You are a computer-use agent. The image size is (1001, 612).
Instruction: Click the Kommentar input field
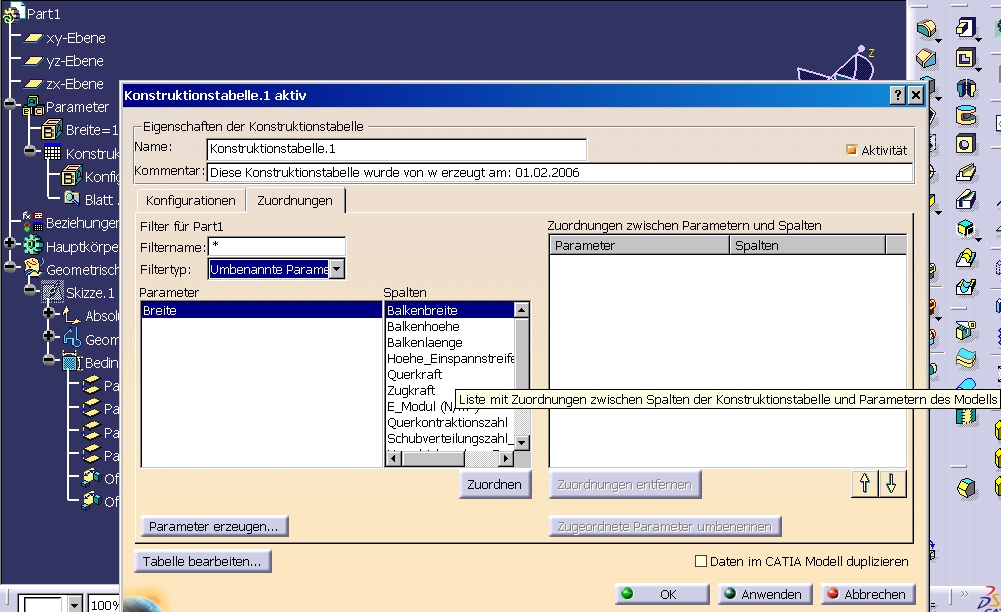click(x=559, y=172)
